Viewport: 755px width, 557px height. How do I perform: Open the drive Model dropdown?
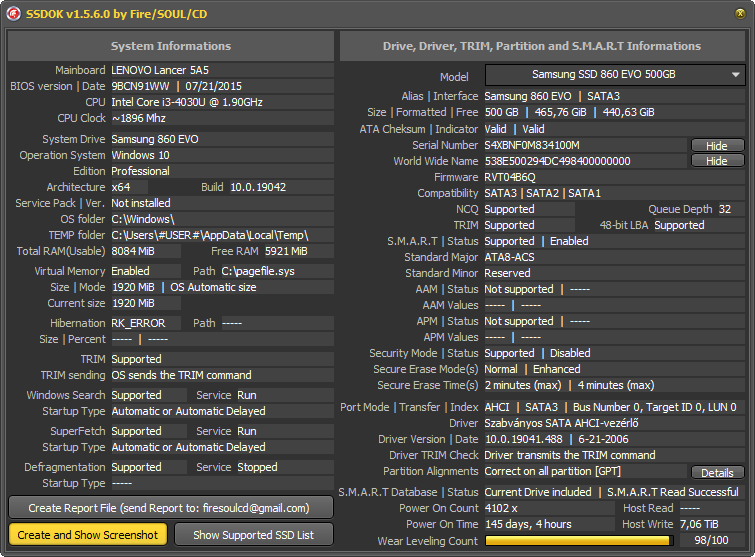pos(615,75)
